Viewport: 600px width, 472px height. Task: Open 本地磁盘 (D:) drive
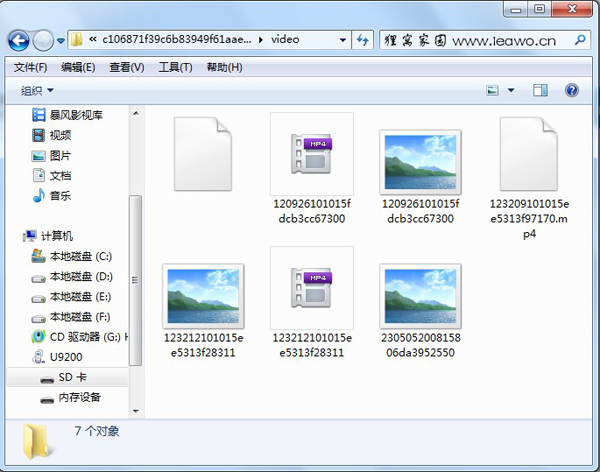click(72, 276)
